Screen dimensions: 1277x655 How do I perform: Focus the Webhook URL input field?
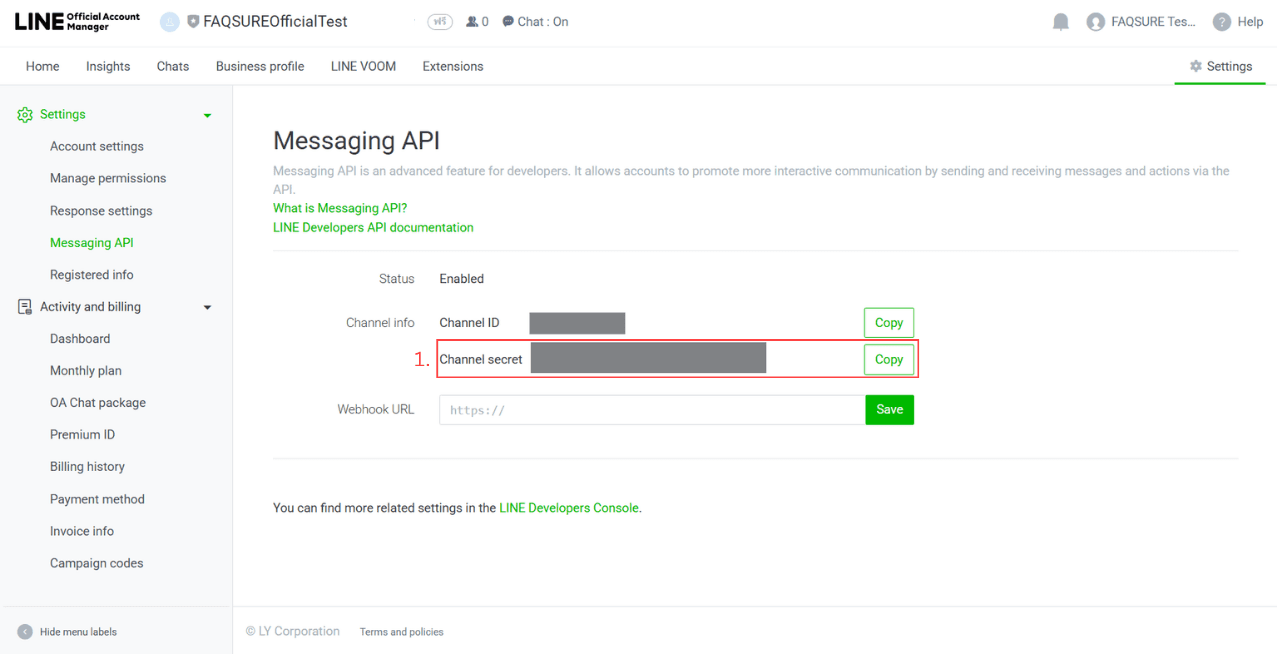[x=652, y=410]
